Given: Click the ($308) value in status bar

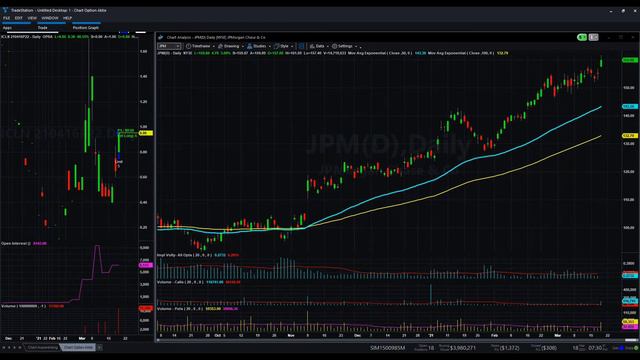Looking at the screenshot, I should pyautogui.click(x=549, y=348).
